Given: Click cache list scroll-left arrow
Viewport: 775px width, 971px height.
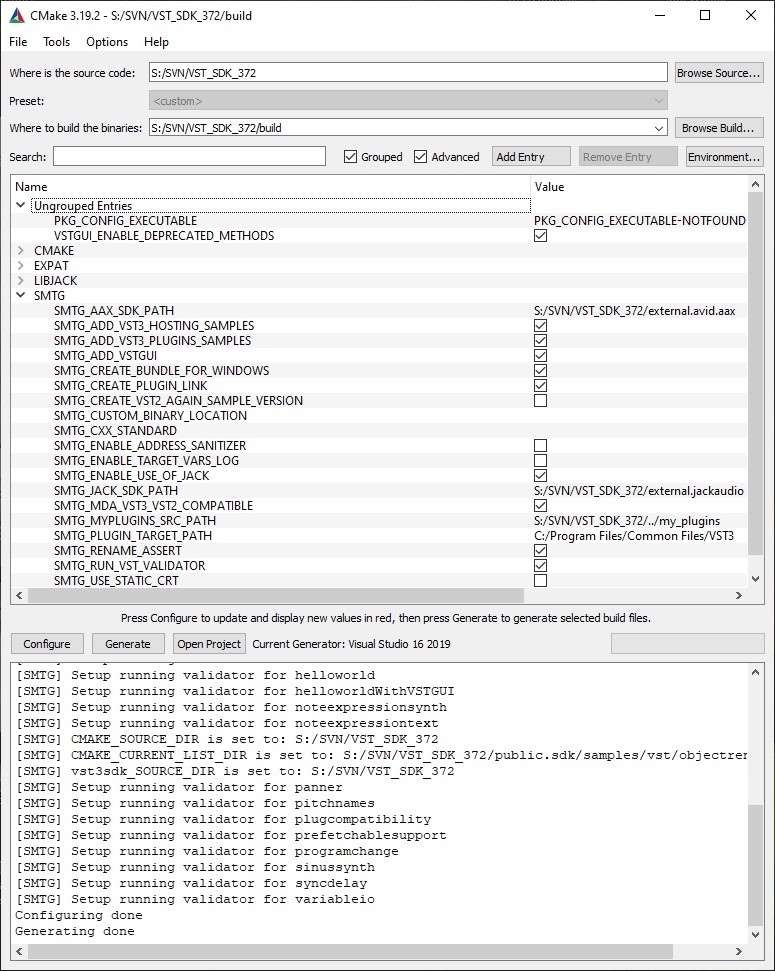Looking at the screenshot, I should (x=19, y=595).
